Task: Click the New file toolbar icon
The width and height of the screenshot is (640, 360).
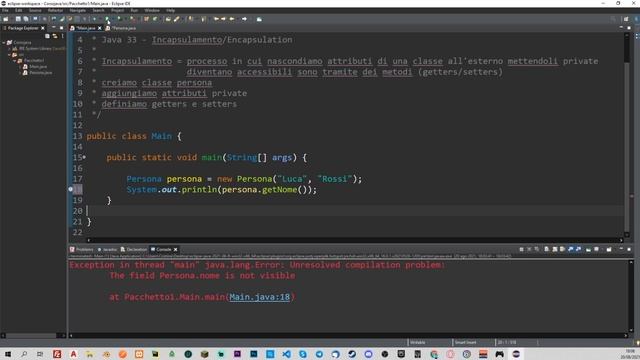Action: tap(6, 19)
